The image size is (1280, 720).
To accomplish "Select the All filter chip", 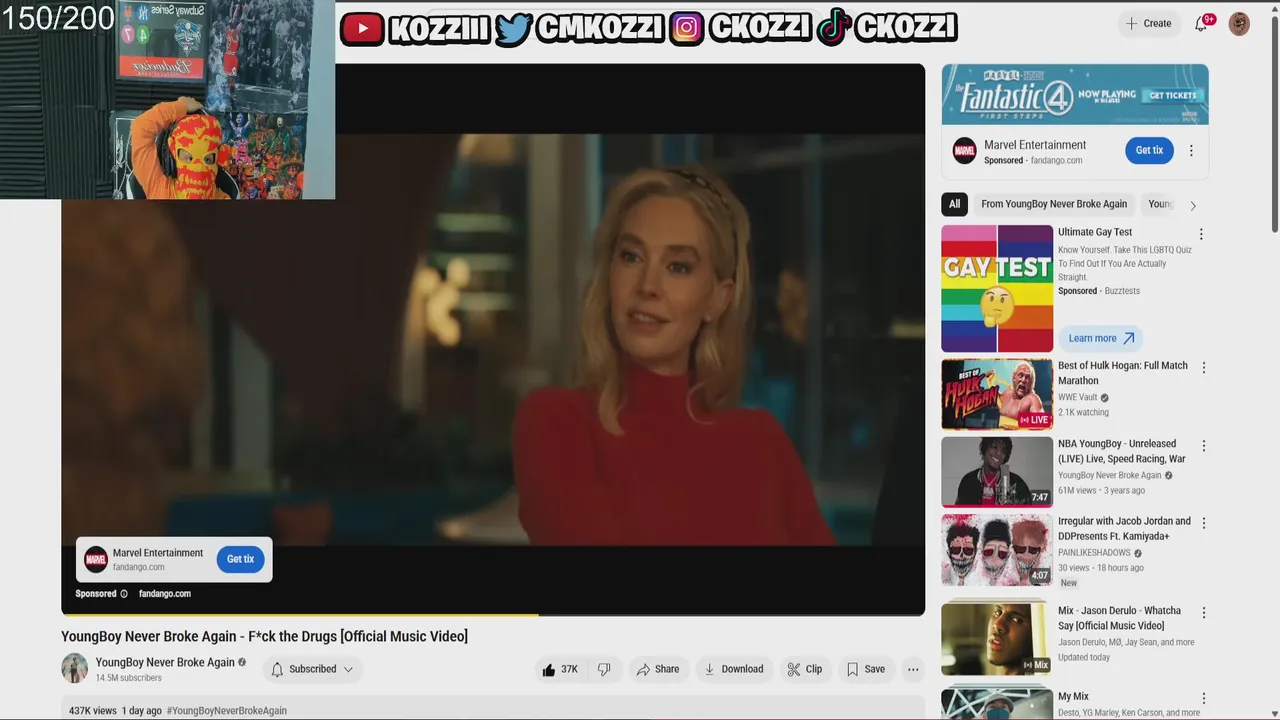I will tap(954, 204).
